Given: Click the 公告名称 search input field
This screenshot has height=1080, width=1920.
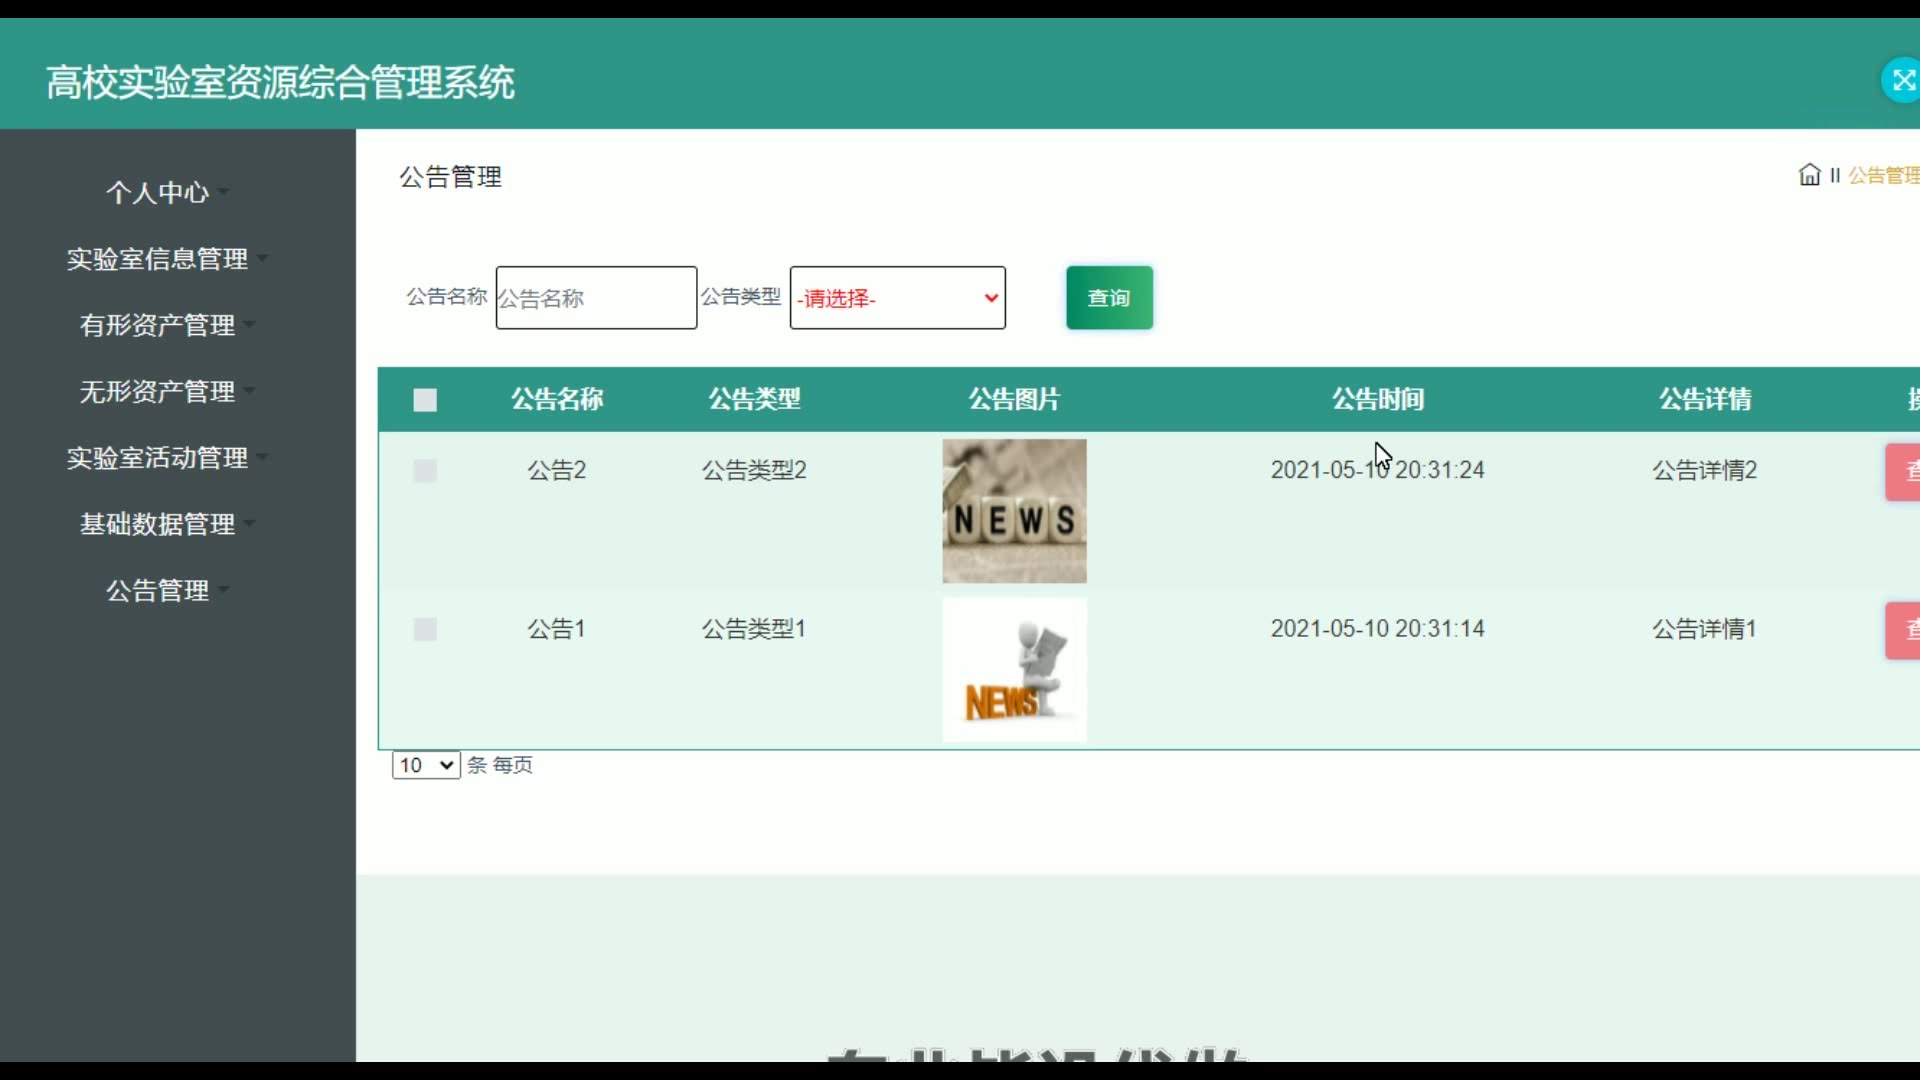Looking at the screenshot, I should tap(596, 298).
